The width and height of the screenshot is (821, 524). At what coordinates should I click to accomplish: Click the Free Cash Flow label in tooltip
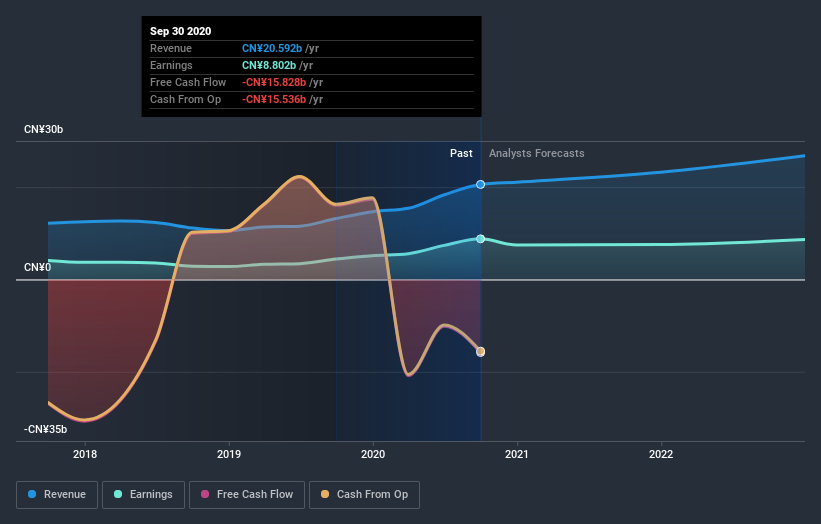188,82
